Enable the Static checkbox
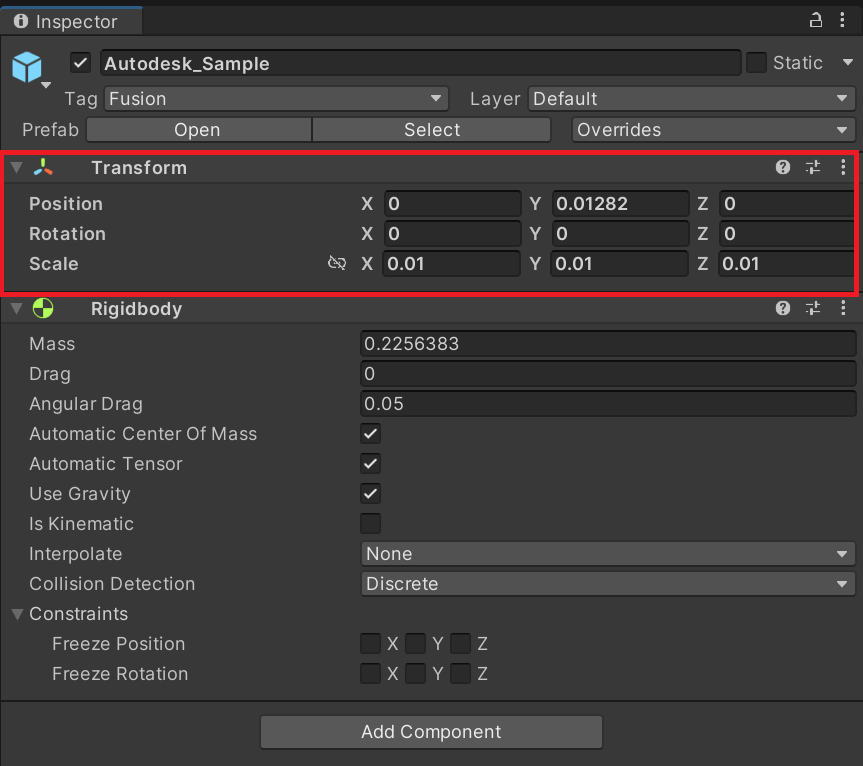The width and height of the screenshot is (863, 766). tap(756, 63)
